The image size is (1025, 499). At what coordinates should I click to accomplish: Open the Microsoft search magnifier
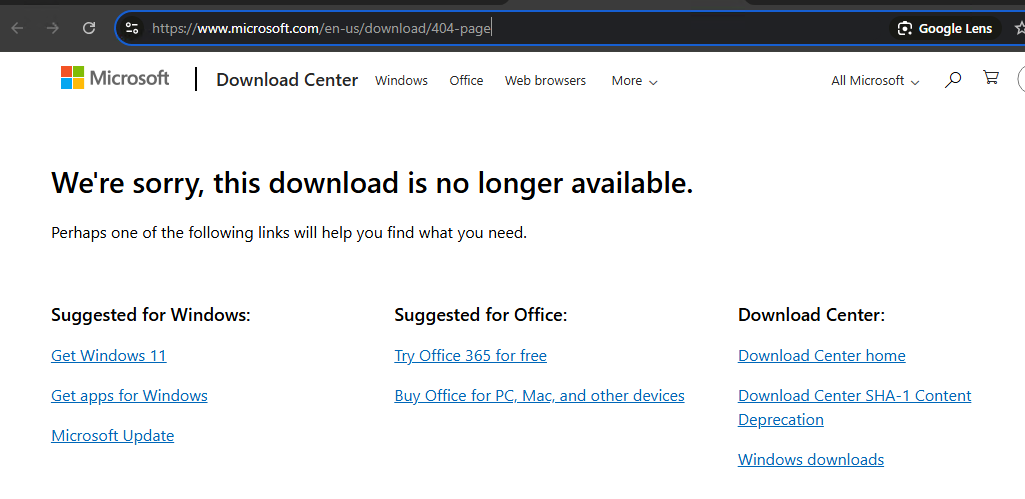point(953,79)
